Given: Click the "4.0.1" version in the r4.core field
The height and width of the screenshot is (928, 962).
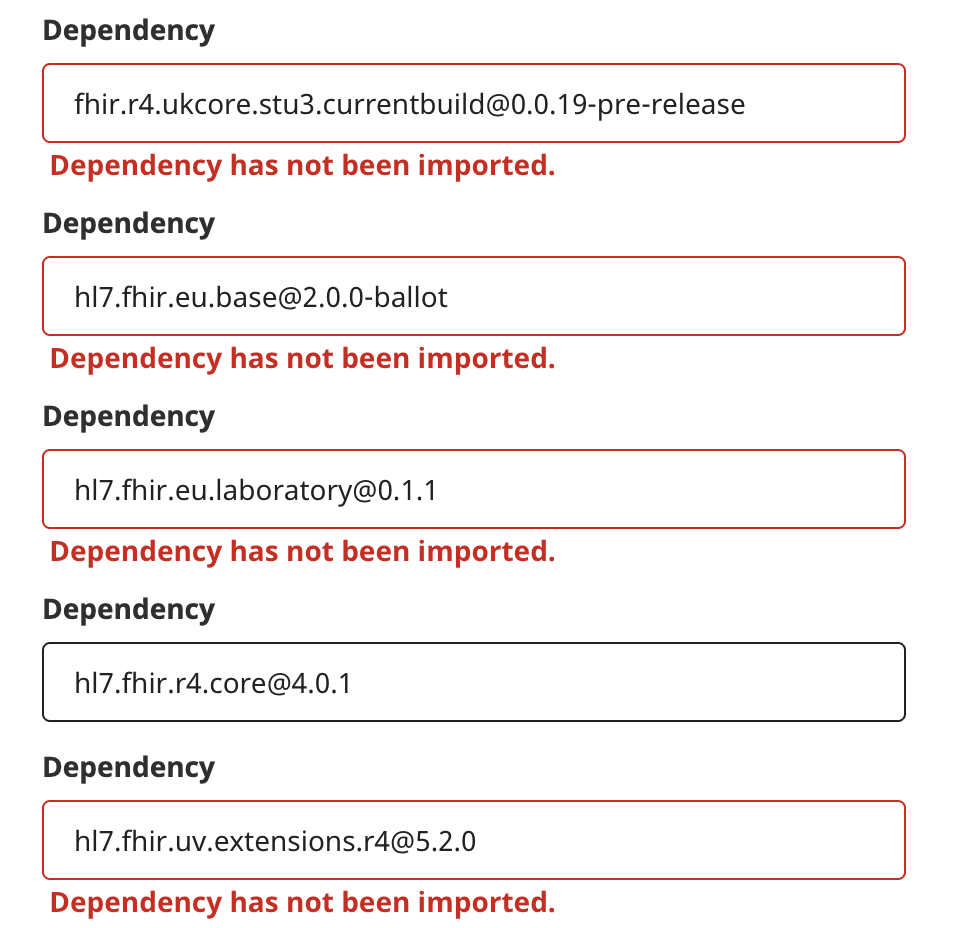Looking at the screenshot, I should coord(321,683).
